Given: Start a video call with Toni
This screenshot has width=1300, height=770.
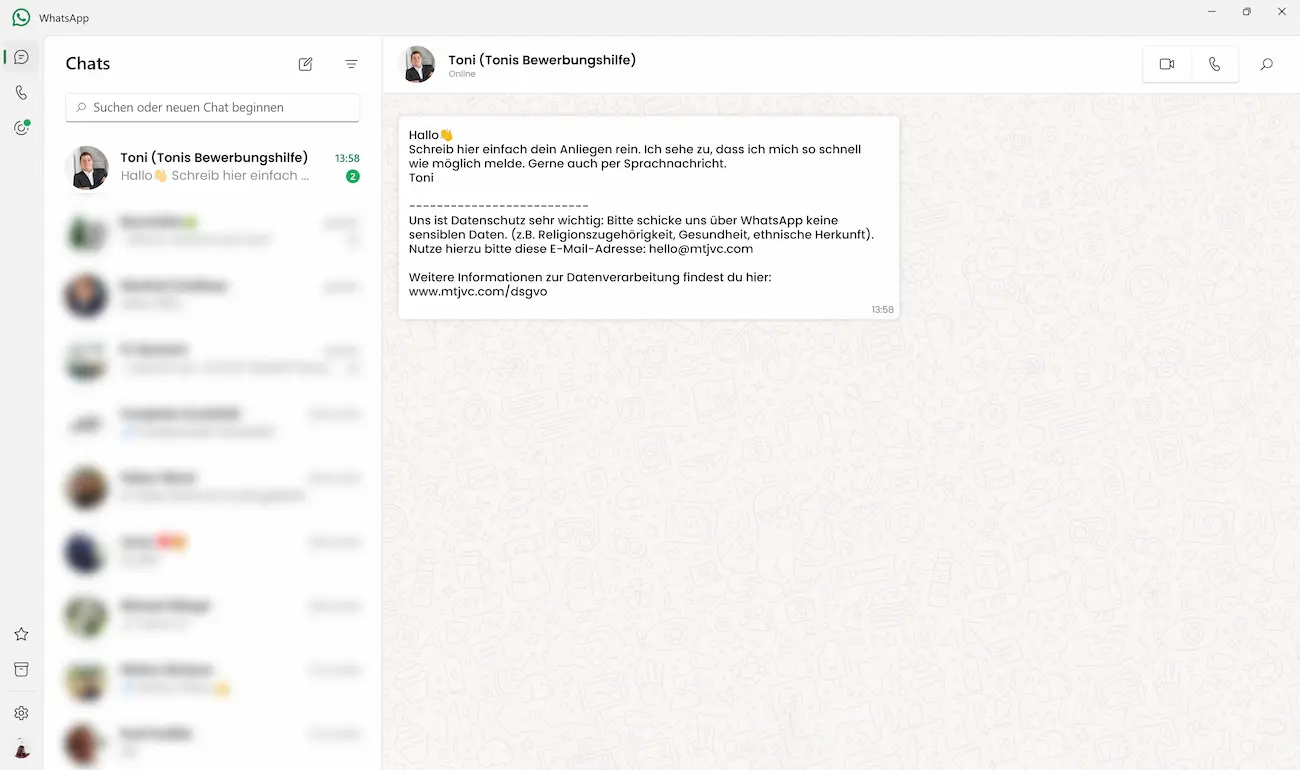Looking at the screenshot, I should (1167, 64).
